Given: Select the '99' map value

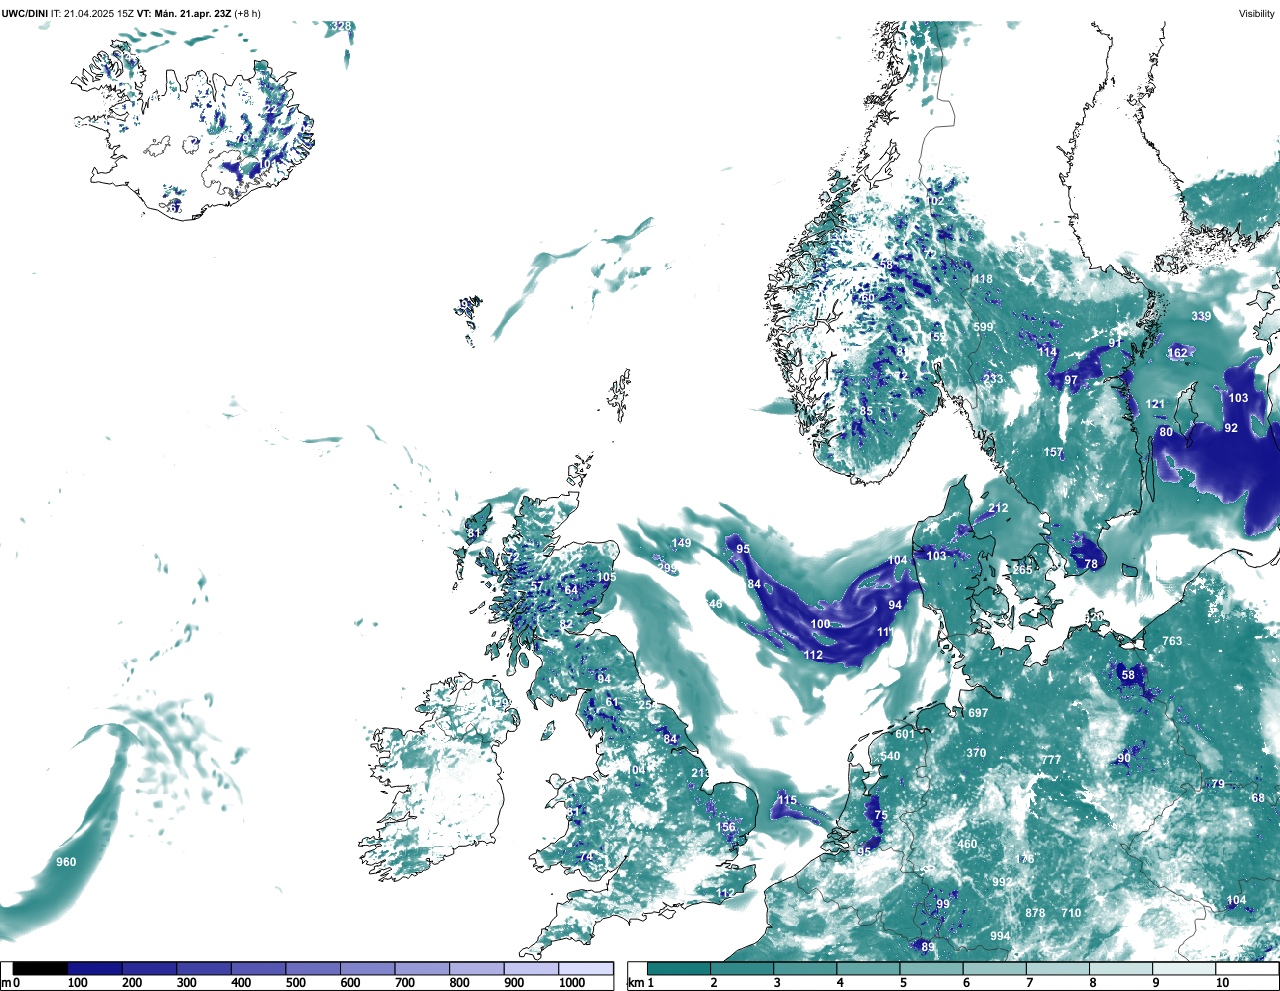Looking at the screenshot, I should [x=943, y=904].
